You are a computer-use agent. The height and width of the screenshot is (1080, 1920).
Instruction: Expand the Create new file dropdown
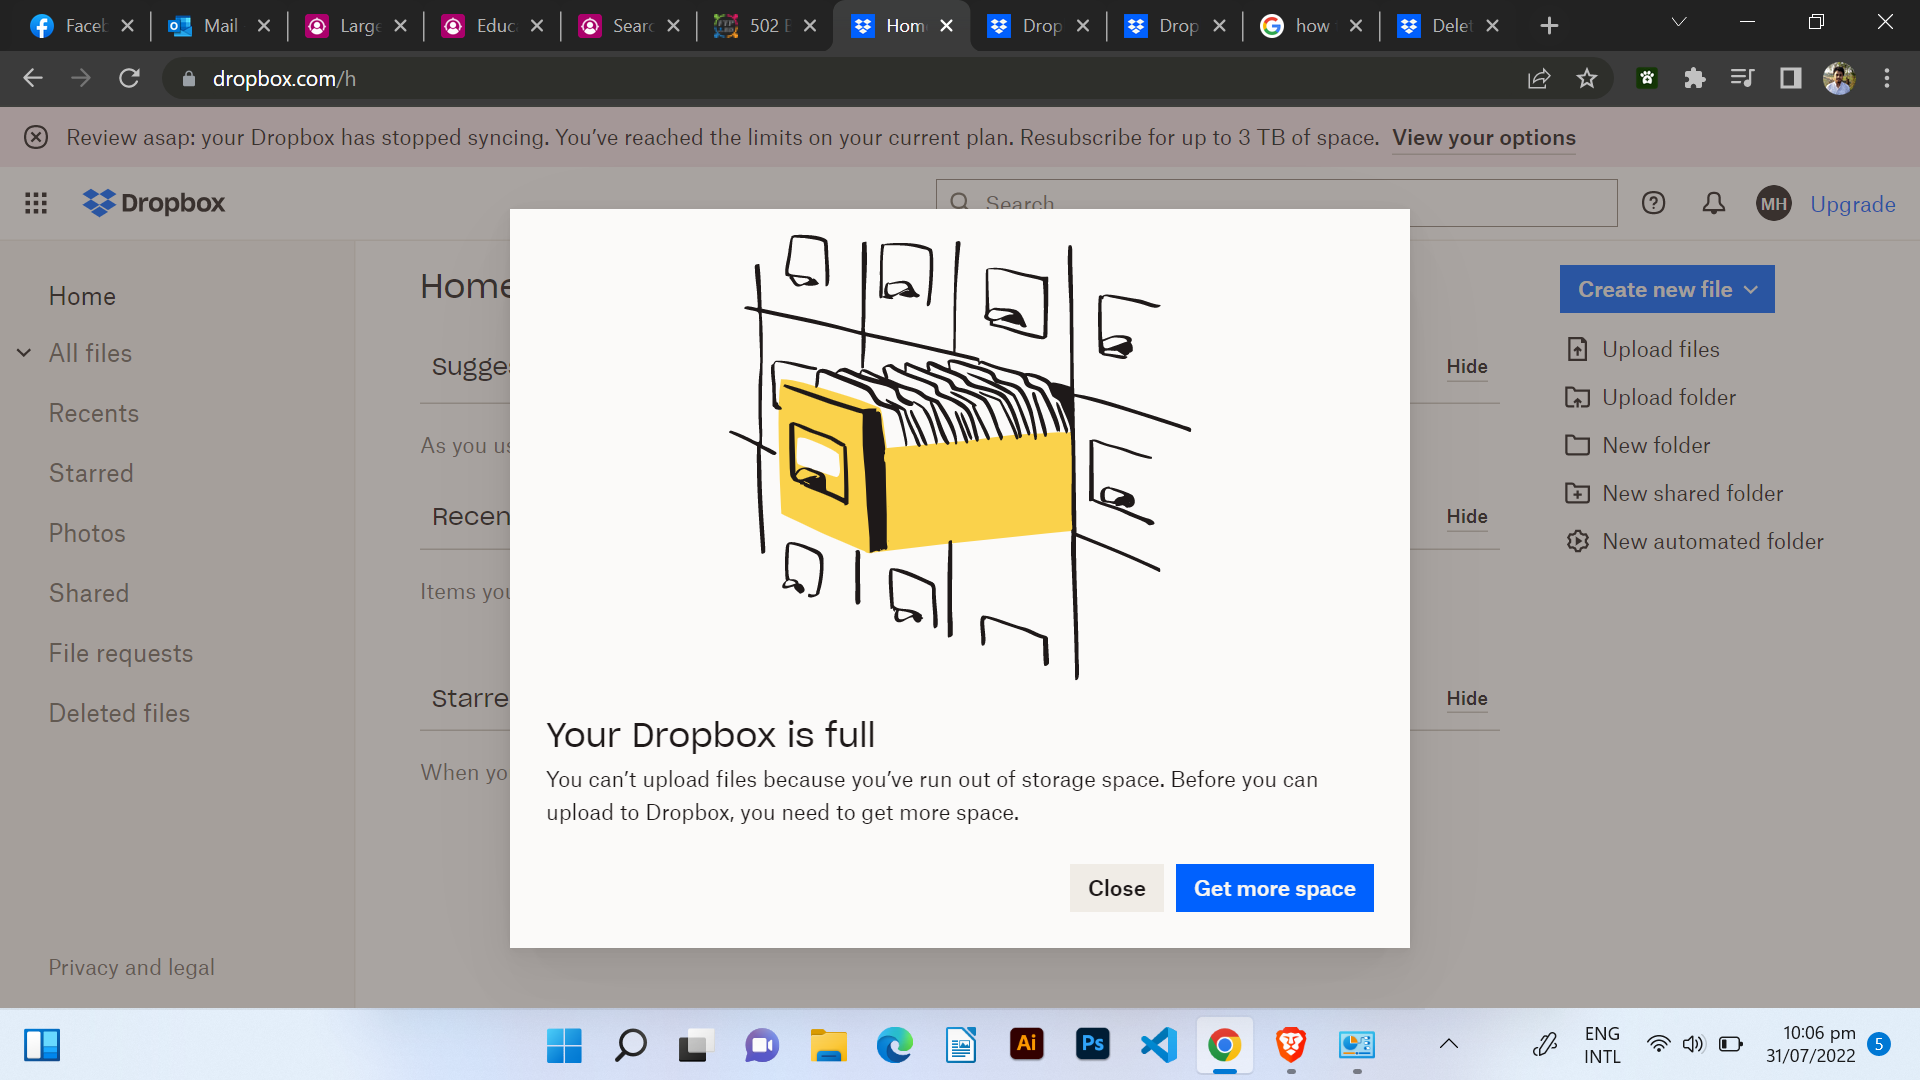click(1667, 289)
